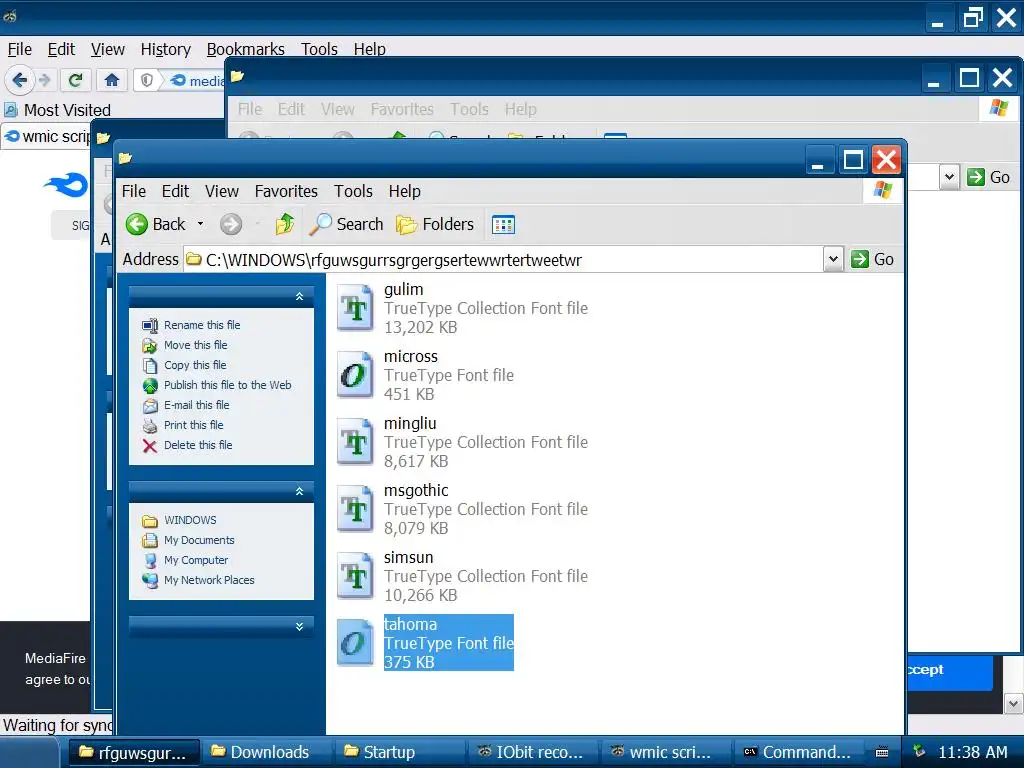
Task: Click the red X delete icon
Action: pyautogui.click(x=150, y=446)
